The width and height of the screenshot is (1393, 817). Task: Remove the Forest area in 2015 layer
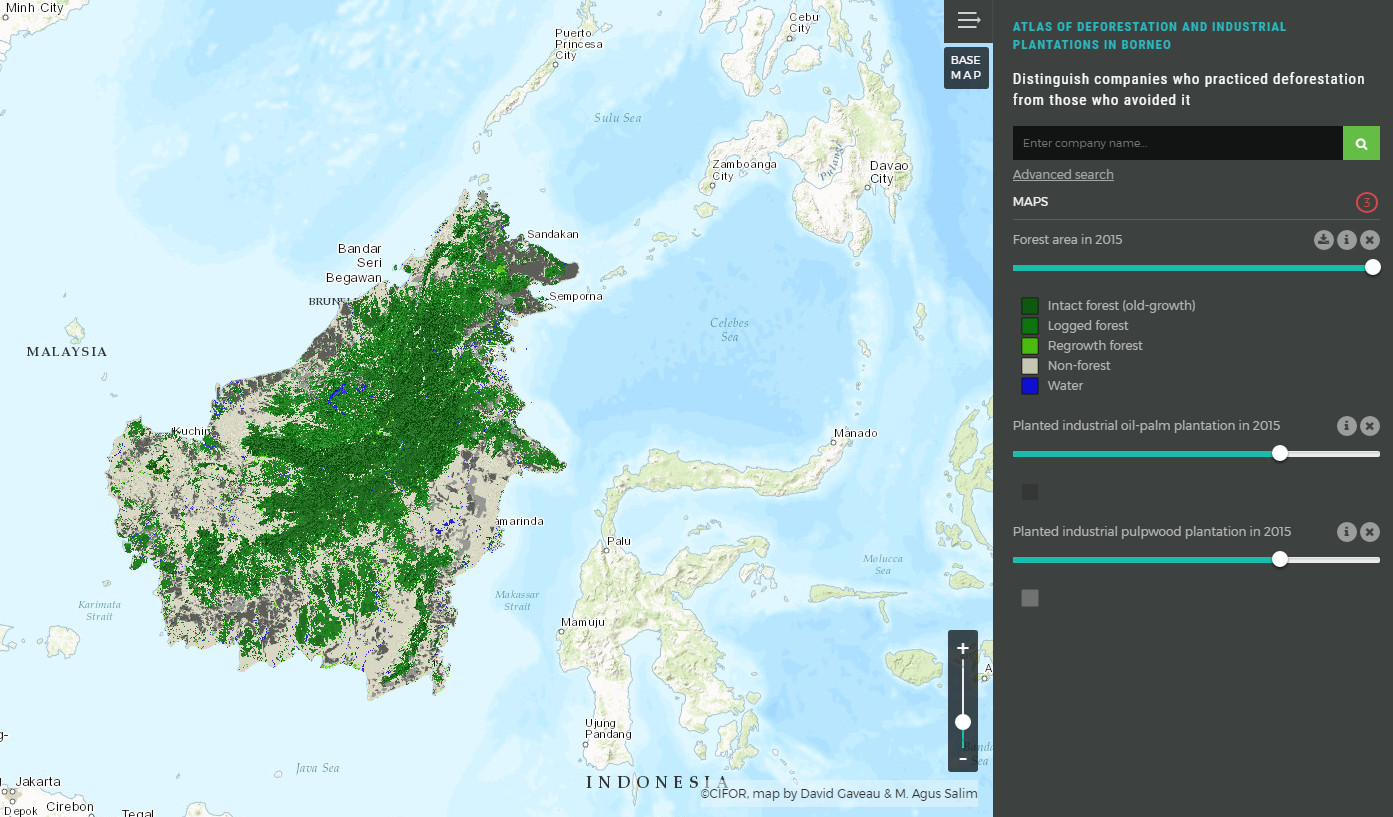pyautogui.click(x=1369, y=239)
